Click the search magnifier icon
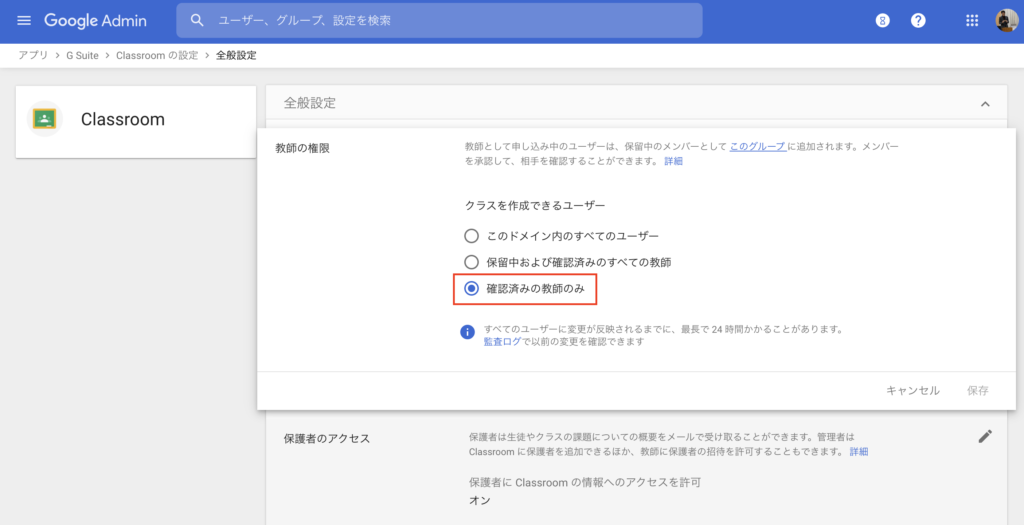This screenshot has width=1024, height=525. pos(197,20)
